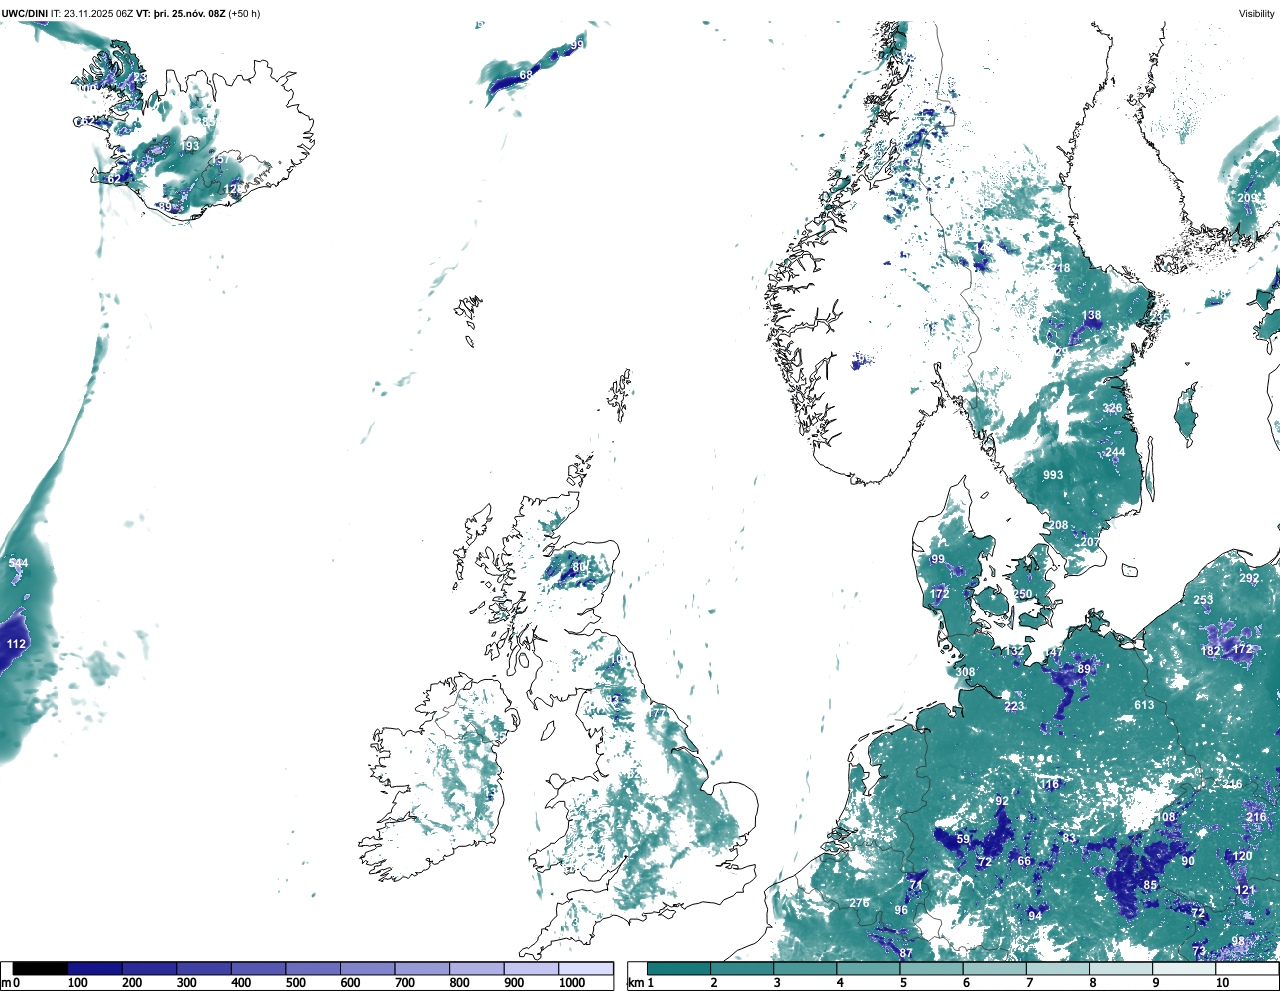Click the 308 value near the German Bight
This screenshot has height=991, width=1280.
[965, 673]
